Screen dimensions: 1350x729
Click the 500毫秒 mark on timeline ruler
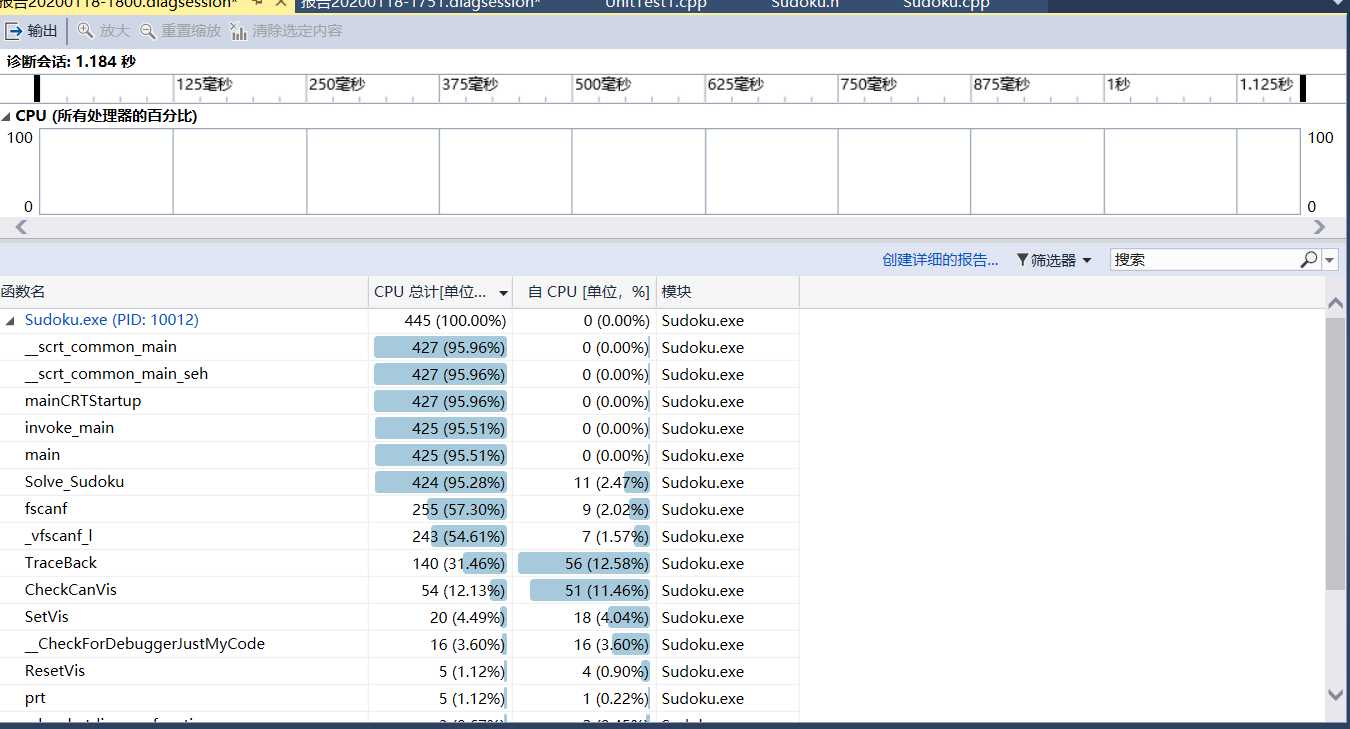pos(603,85)
